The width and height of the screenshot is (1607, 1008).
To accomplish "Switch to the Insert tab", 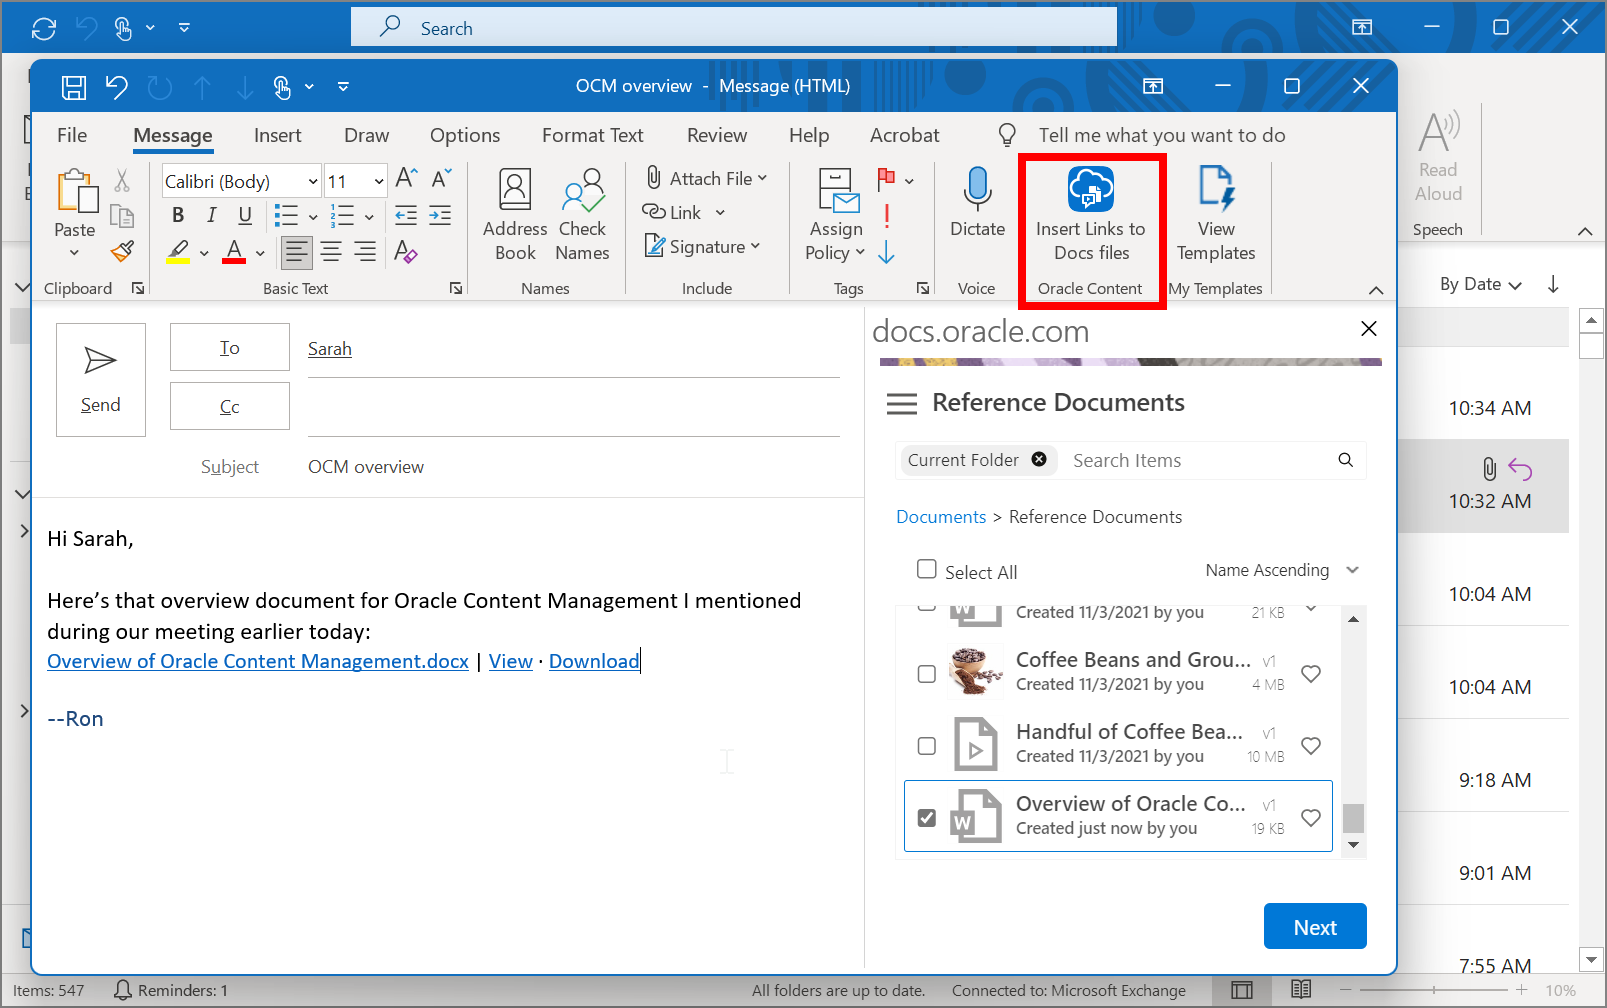I will (x=278, y=136).
